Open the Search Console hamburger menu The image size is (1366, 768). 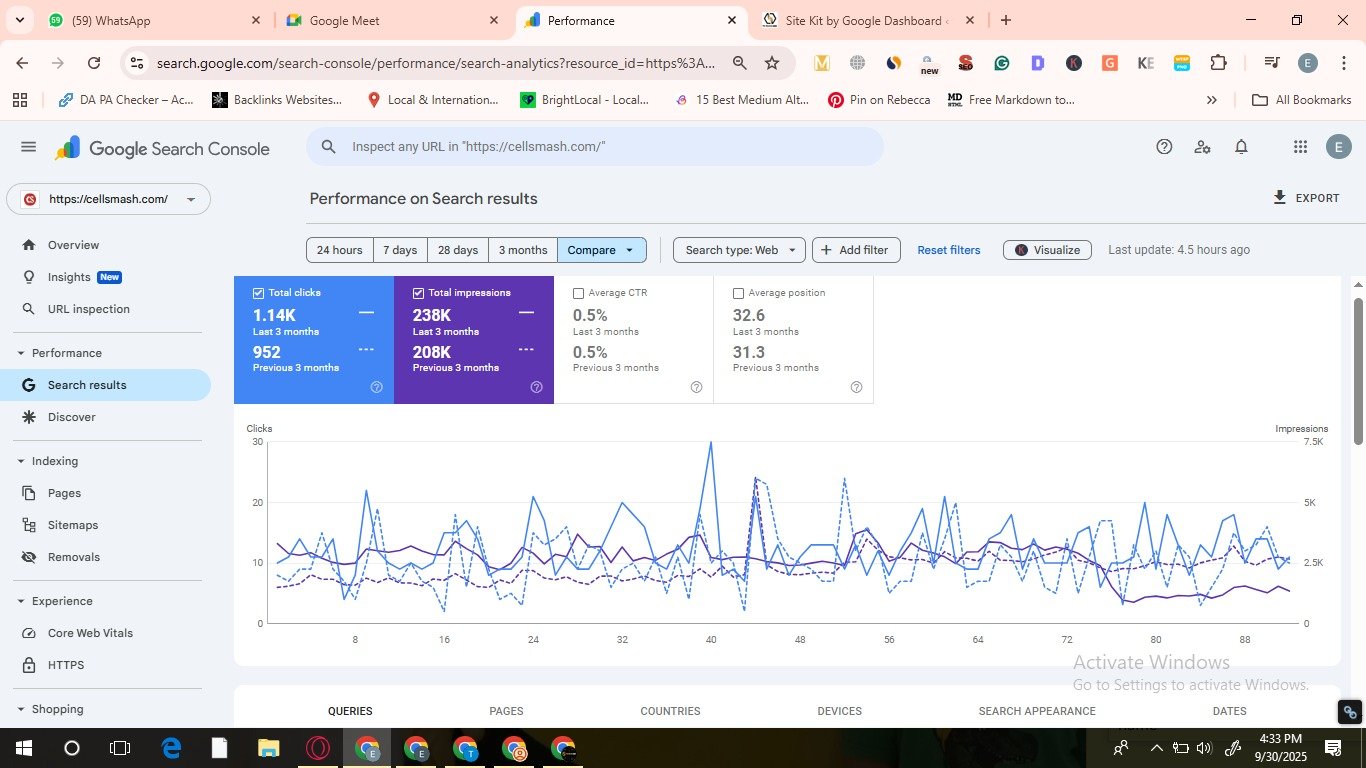[x=28, y=147]
